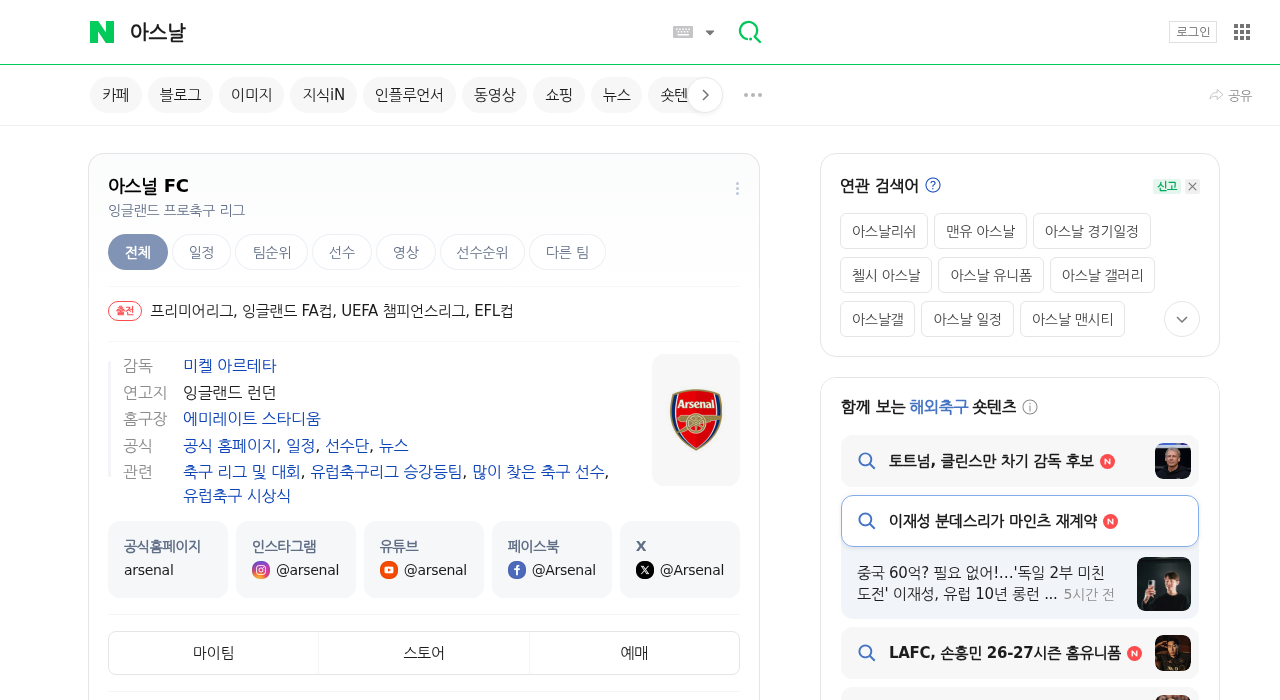Open the keyboard type dropdown arrow

709,31
